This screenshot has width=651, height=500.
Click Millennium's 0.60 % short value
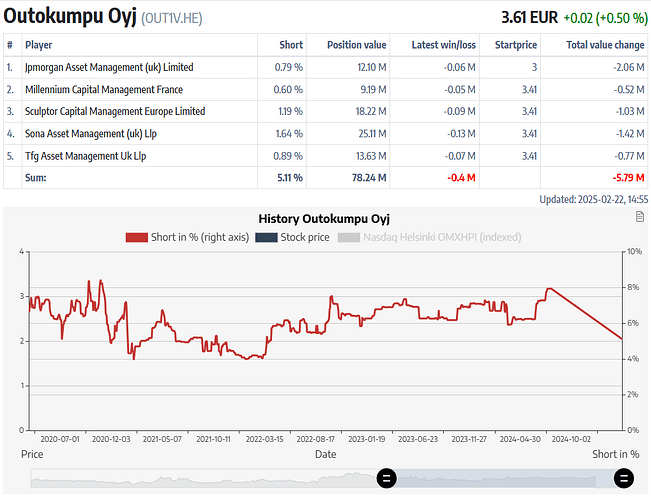coord(288,90)
